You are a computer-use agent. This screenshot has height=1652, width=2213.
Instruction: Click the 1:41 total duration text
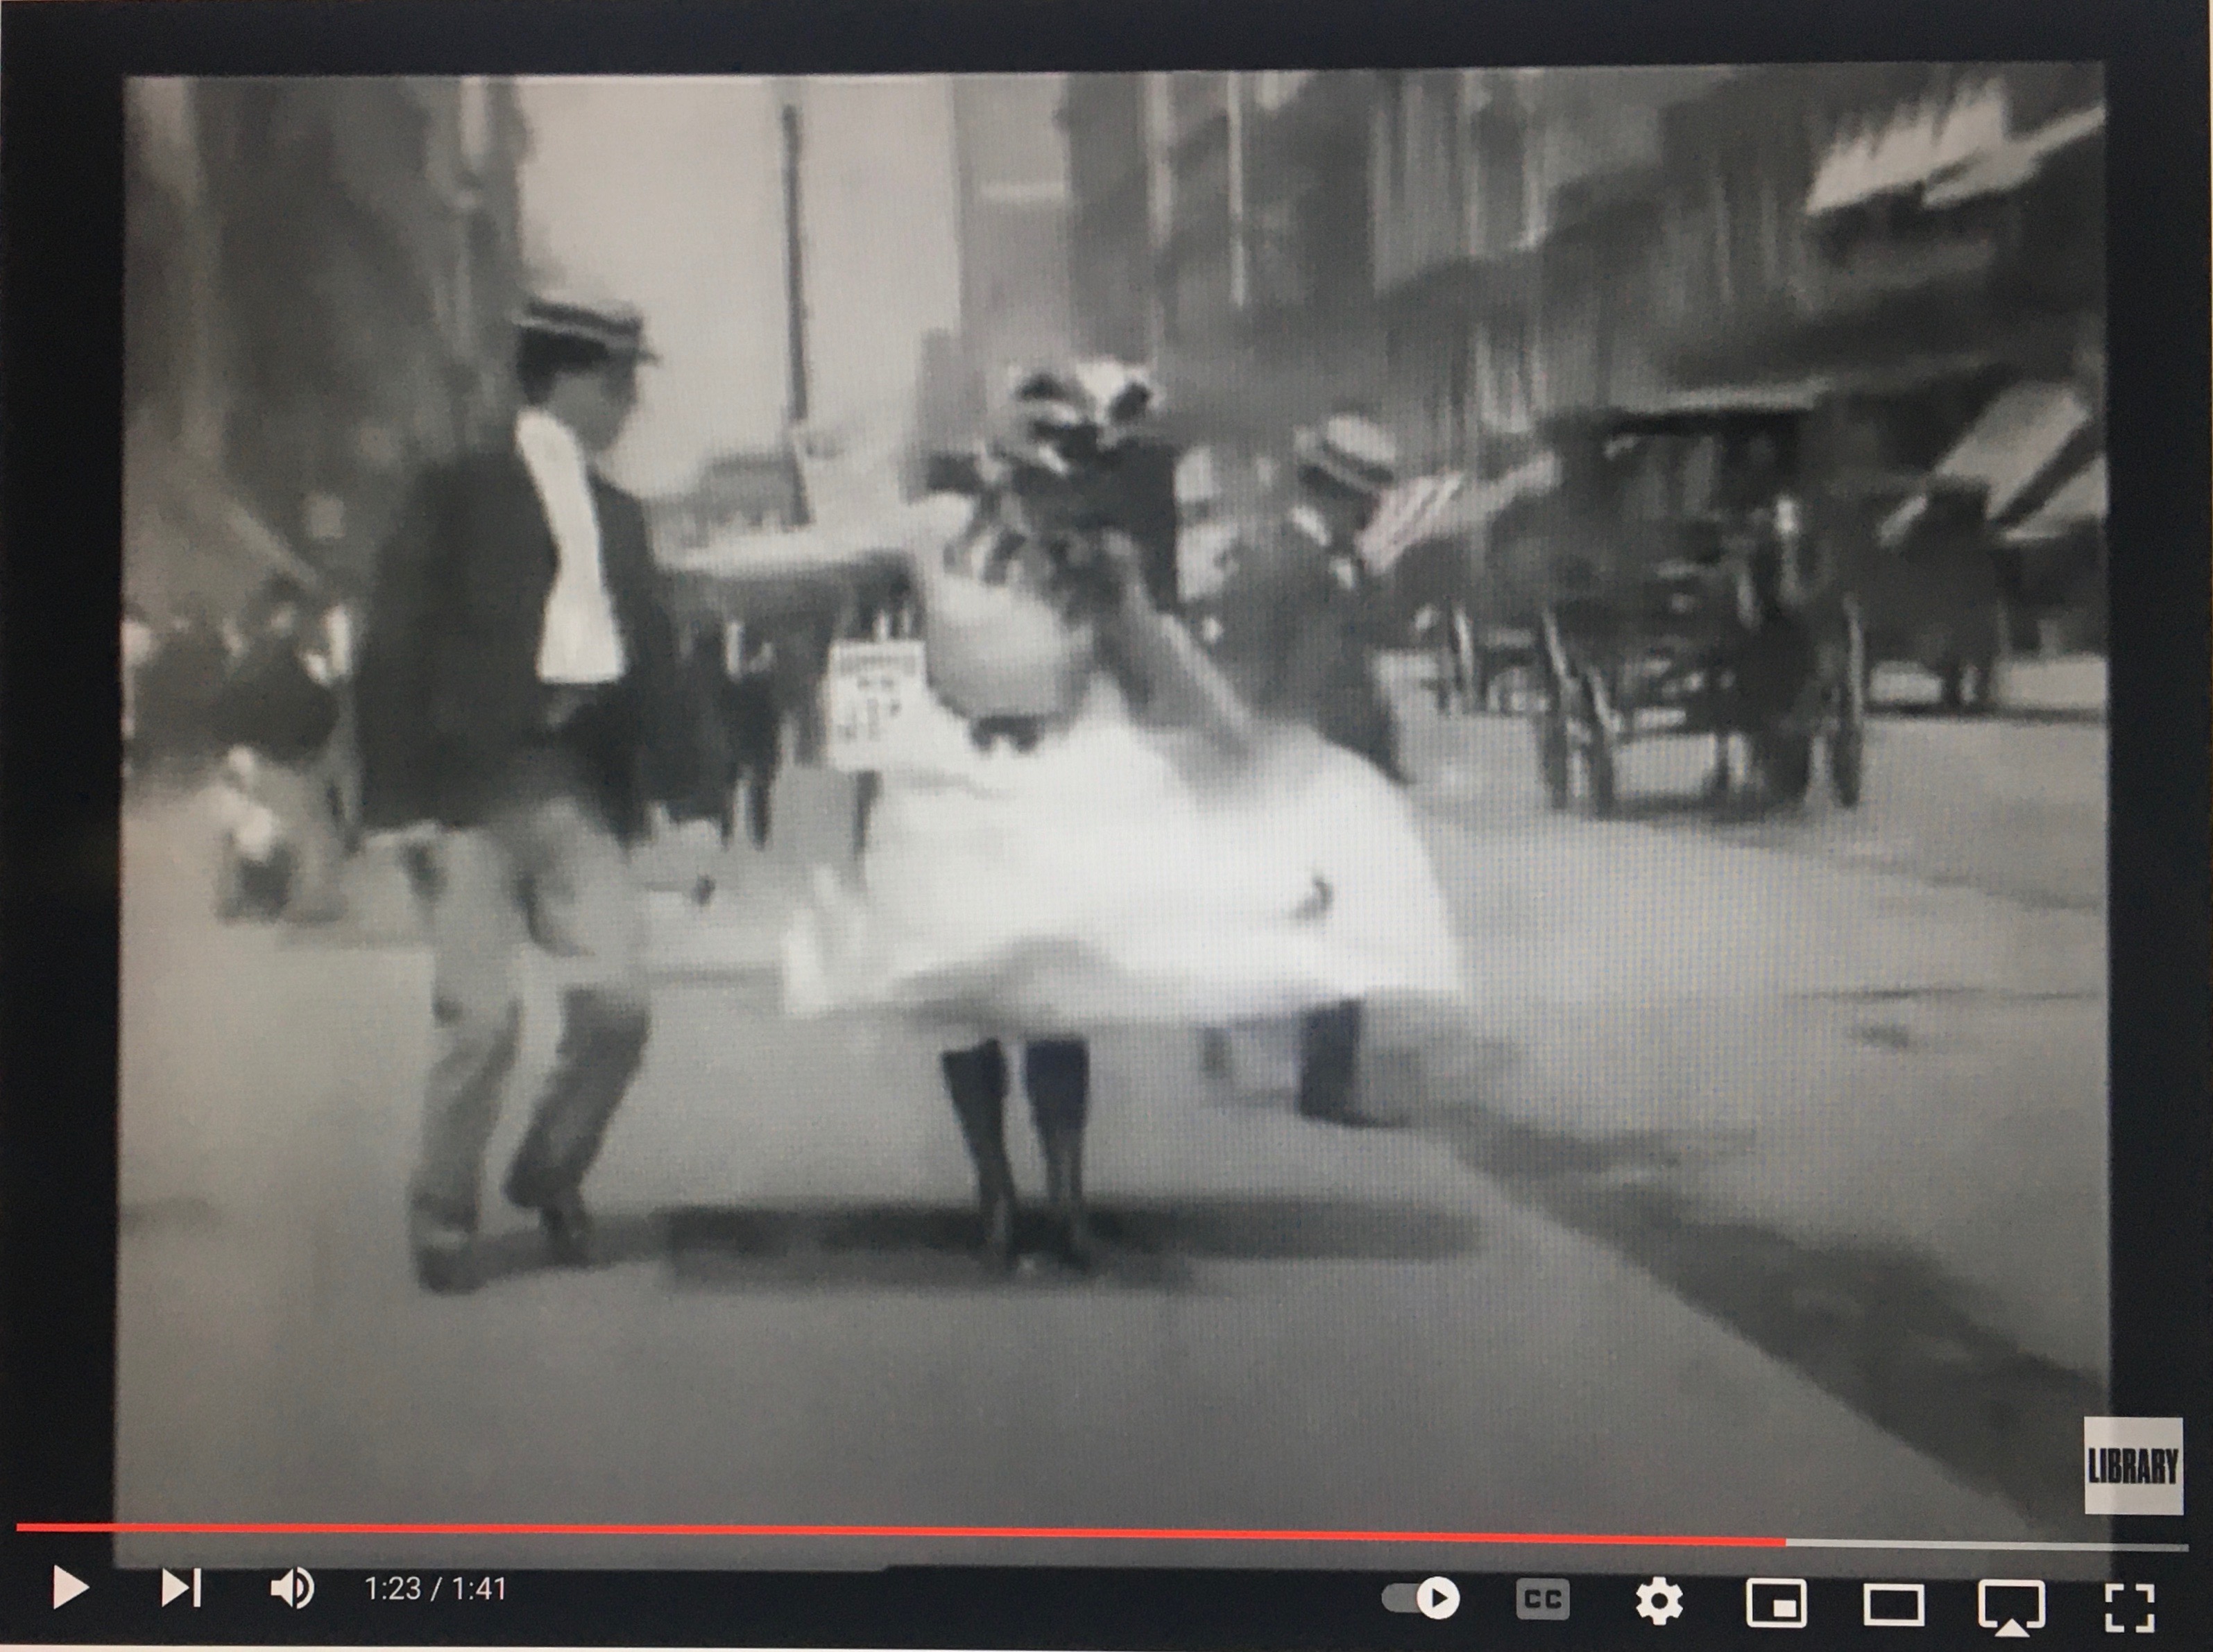coord(479,1589)
